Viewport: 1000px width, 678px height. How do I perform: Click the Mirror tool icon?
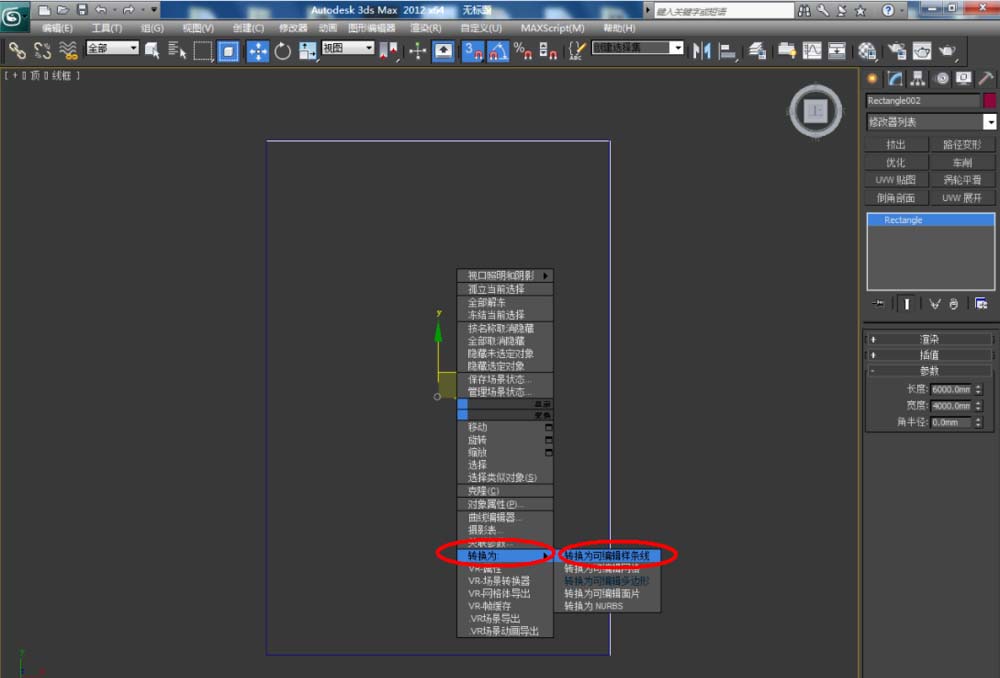[x=702, y=50]
